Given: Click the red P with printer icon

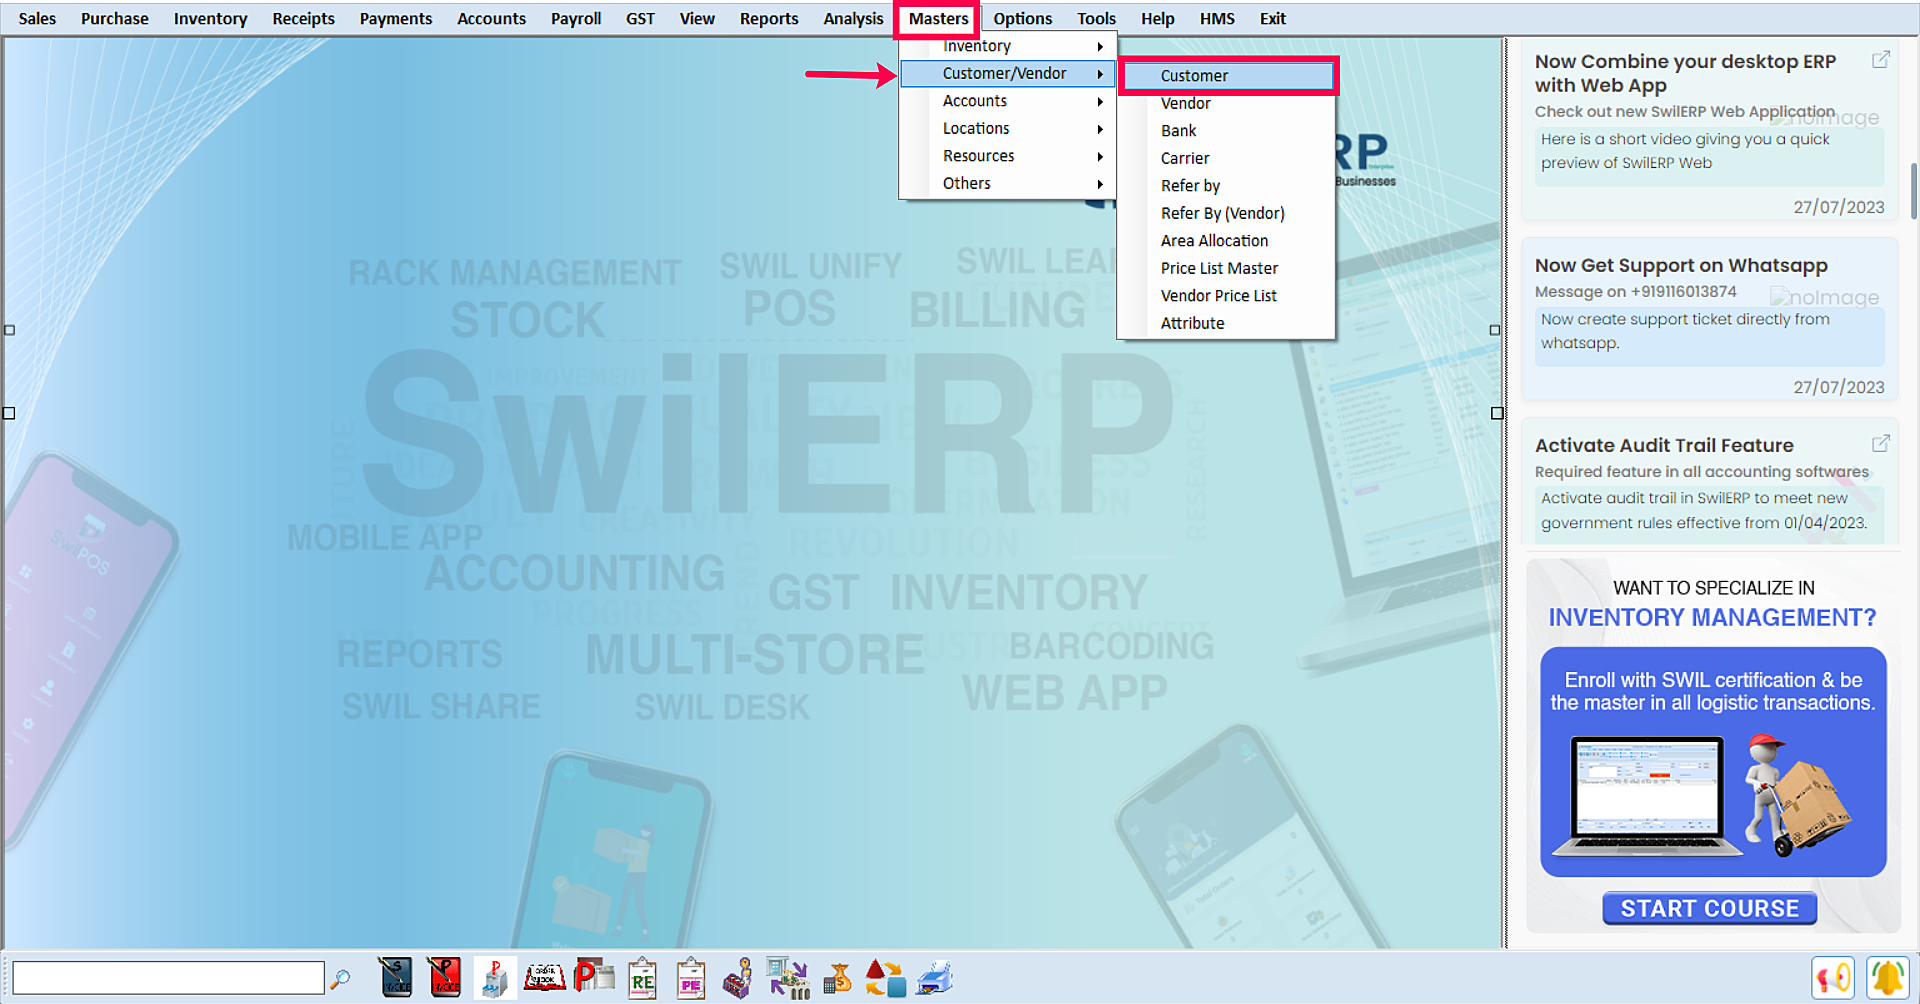Looking at the screenshot, I should [x=594, y=976].
